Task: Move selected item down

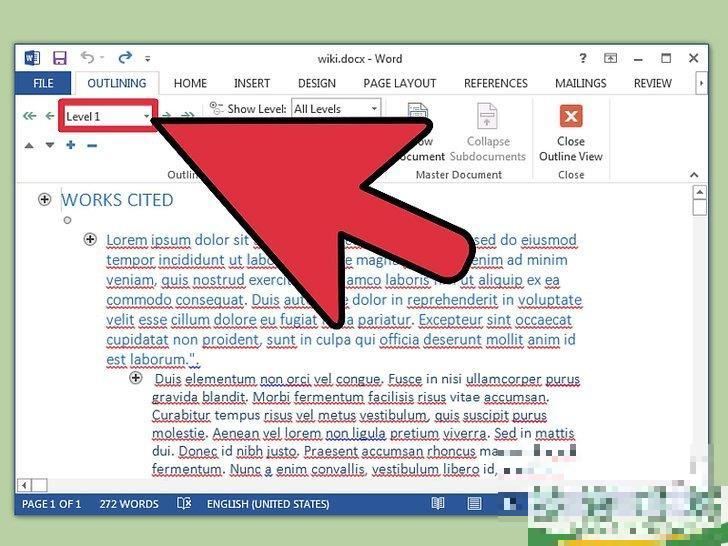Action: [50, 145]
